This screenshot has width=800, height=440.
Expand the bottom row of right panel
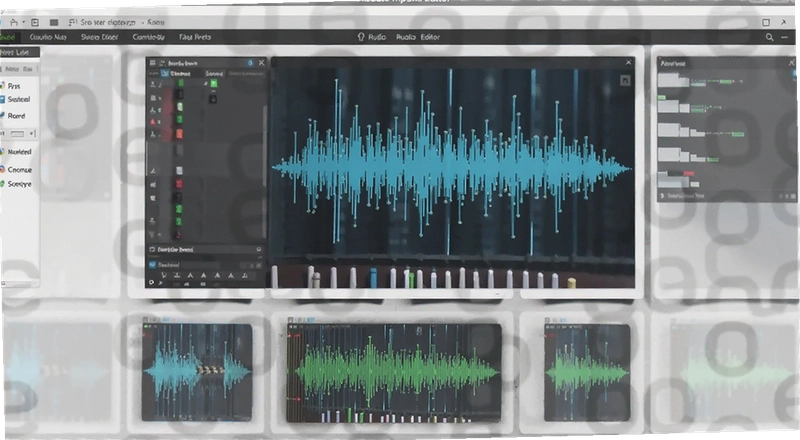coord(662,195)
